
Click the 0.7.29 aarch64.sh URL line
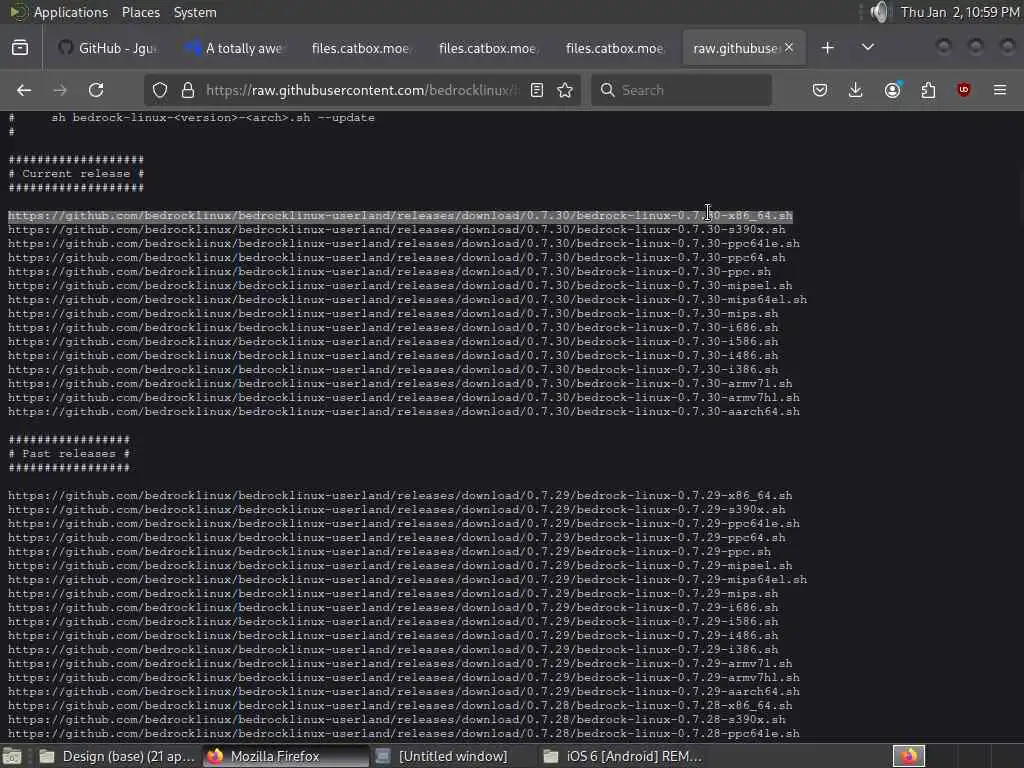[404, 692]
